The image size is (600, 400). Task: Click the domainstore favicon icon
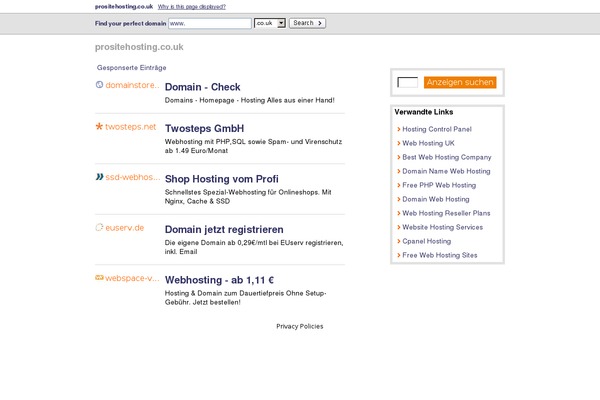pos(99,85)
